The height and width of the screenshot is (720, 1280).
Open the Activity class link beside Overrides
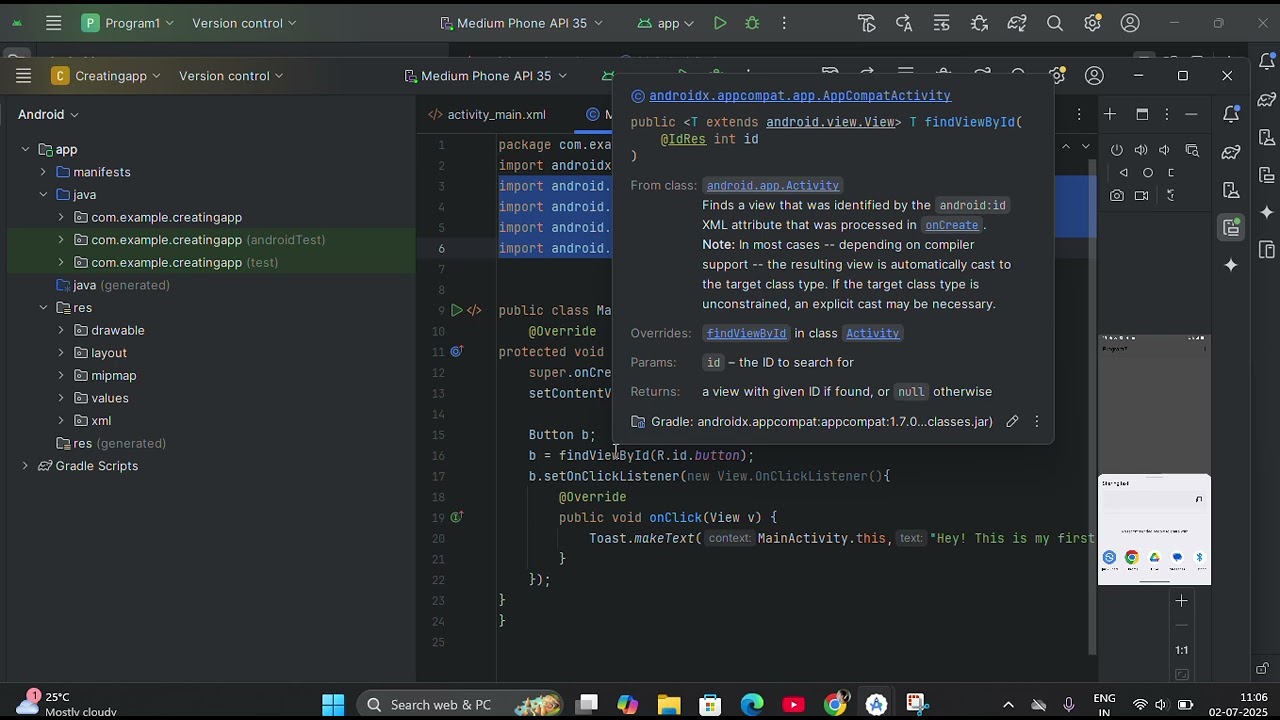point(872,333)
